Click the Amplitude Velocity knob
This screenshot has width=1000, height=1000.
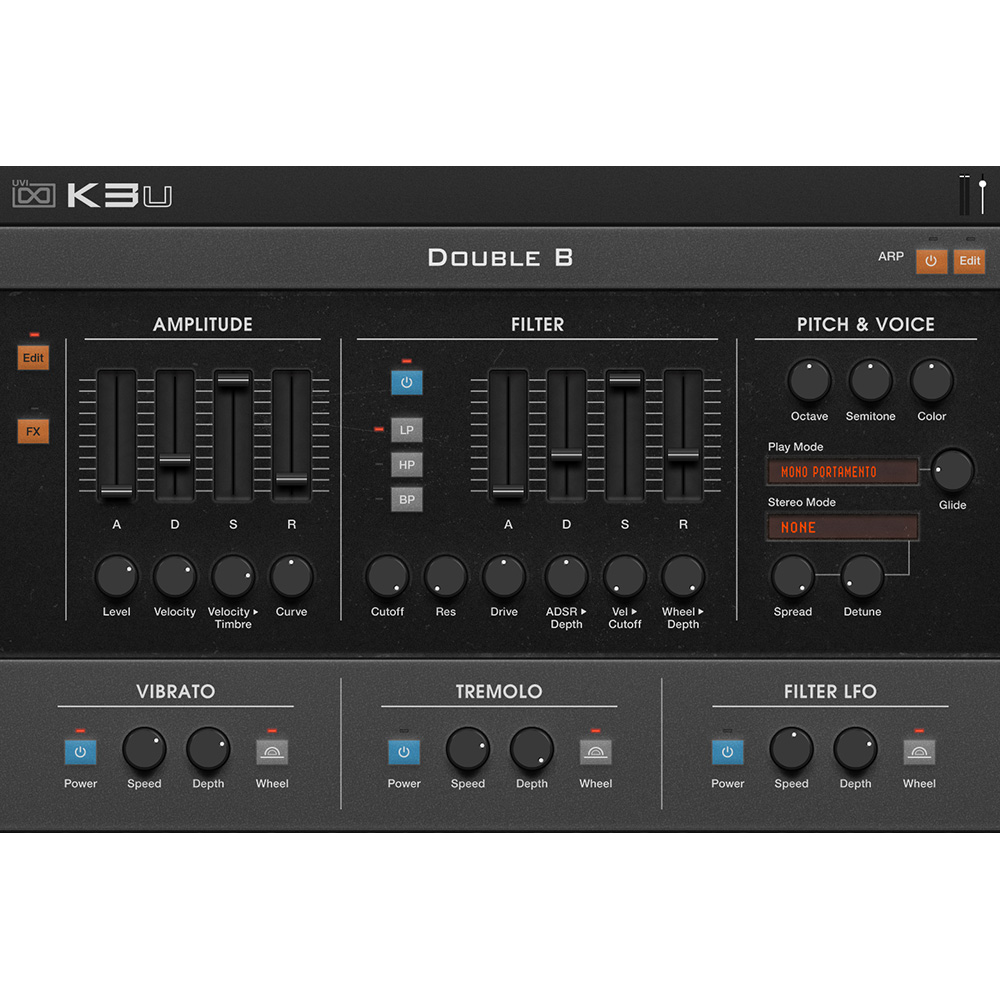(x=175, y=576)
